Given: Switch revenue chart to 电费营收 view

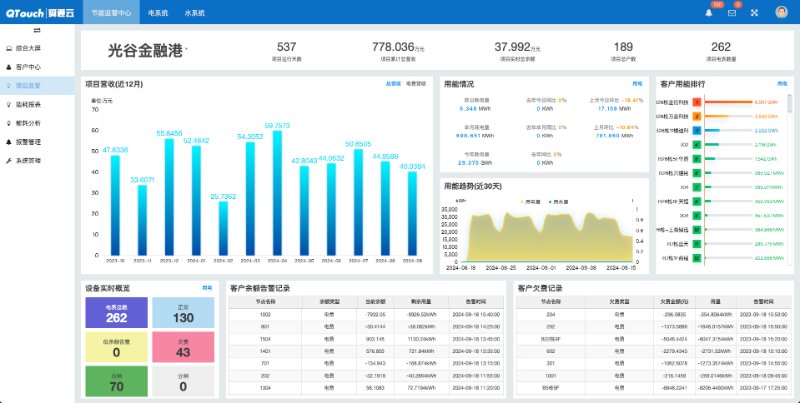Looking at the screenshot, I should click(x=416, y=84).
